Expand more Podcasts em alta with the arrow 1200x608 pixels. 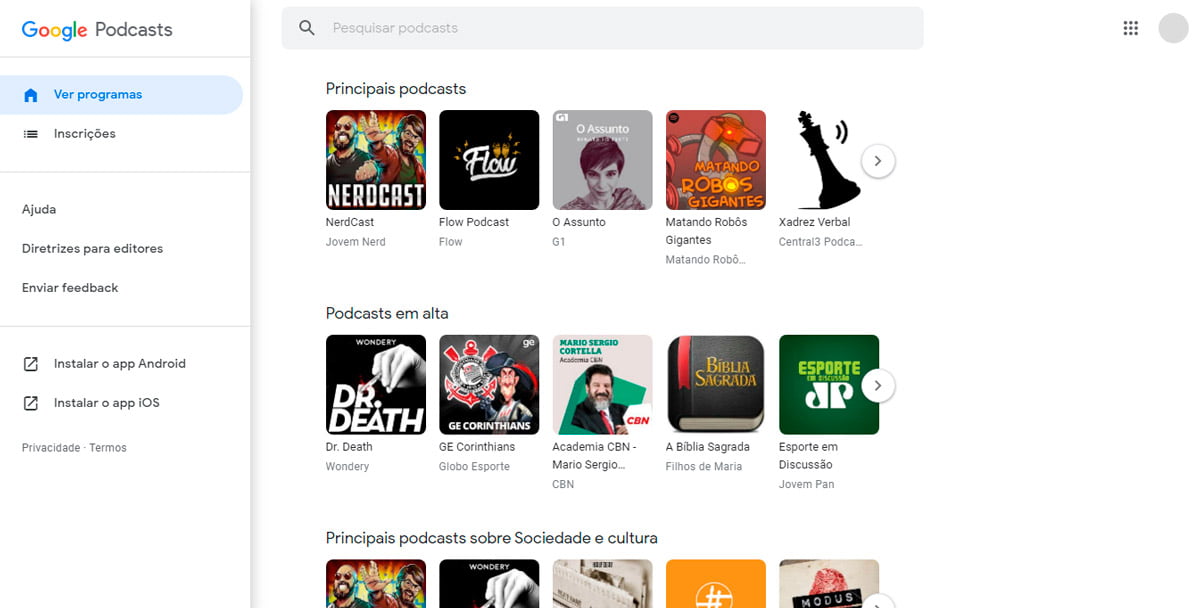click(x=877, y=384)
